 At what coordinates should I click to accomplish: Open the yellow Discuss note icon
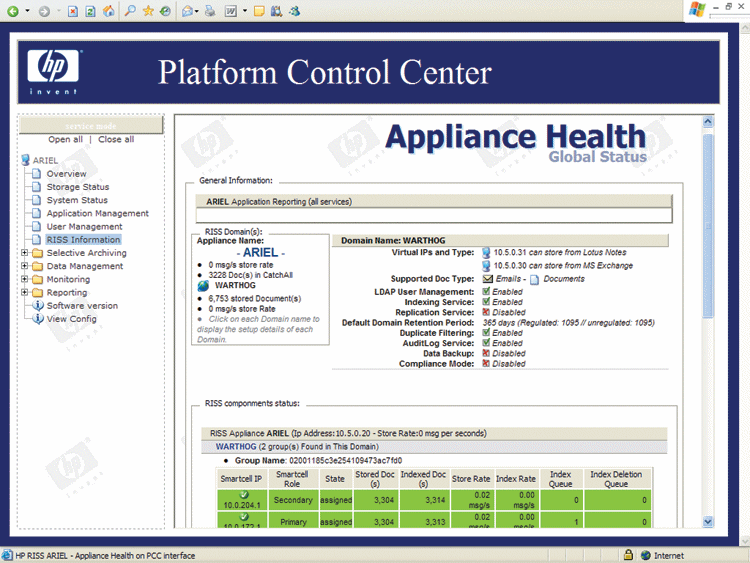click(259, 11)
